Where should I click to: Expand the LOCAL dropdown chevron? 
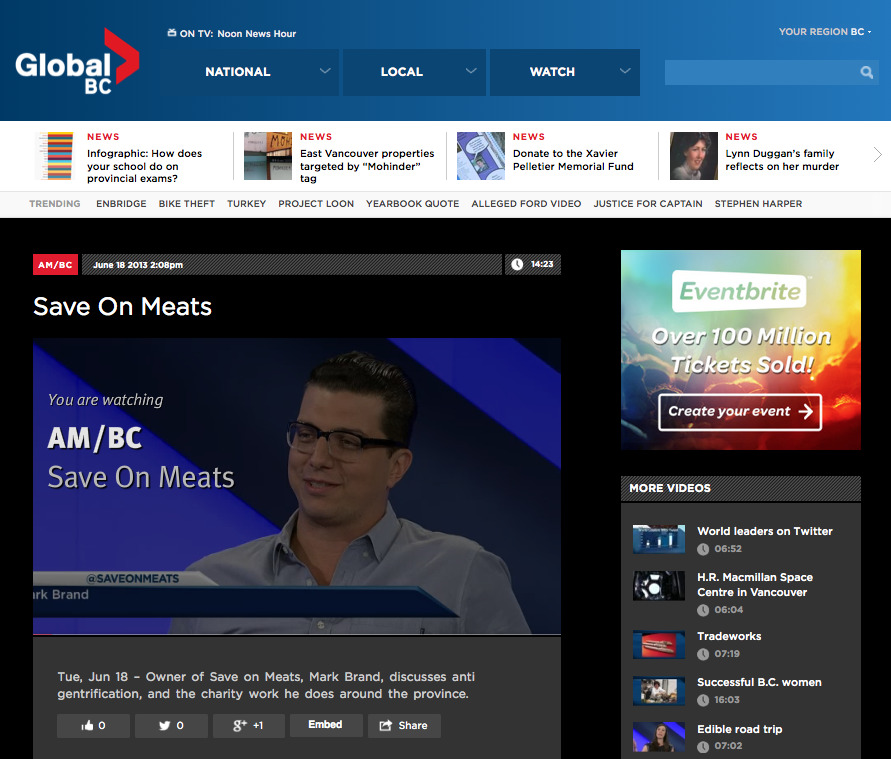471,71
